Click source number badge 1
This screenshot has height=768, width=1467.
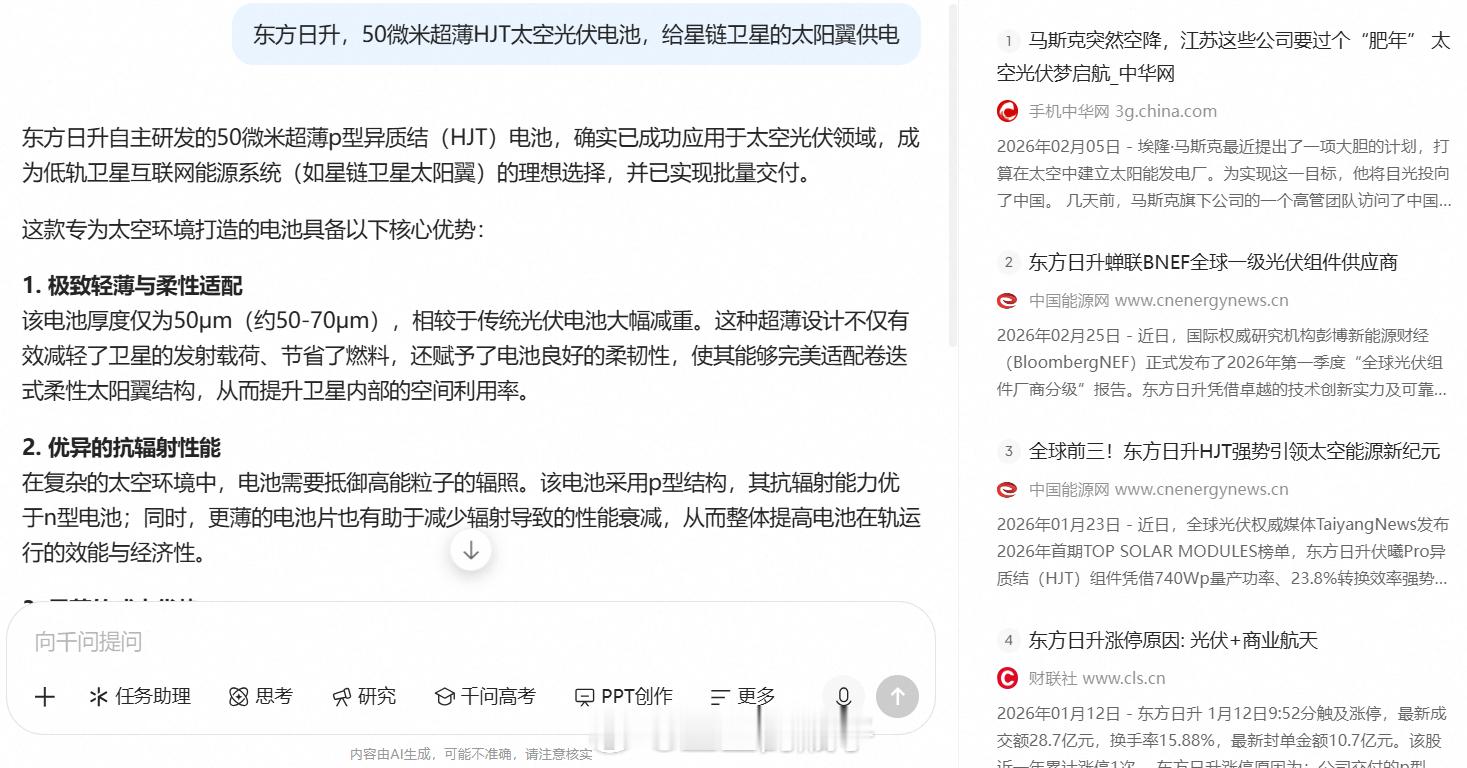click(1008, 41)
